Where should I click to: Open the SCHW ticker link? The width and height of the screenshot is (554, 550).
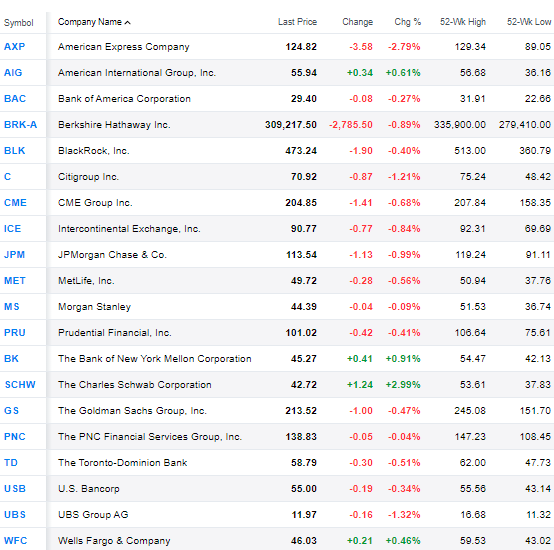[x=20, y=385]
